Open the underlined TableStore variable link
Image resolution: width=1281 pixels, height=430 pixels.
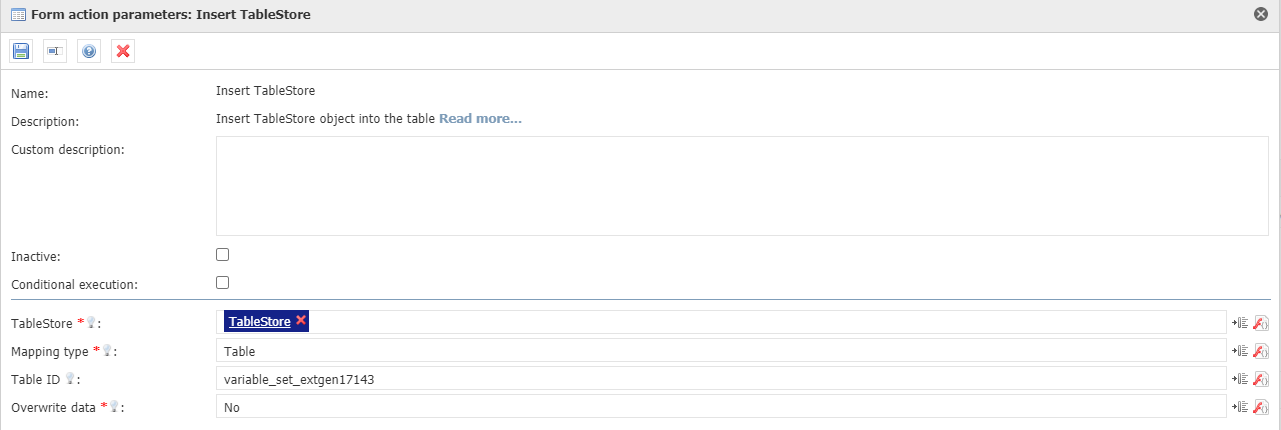pyautogui.click(x=259, y=321)
